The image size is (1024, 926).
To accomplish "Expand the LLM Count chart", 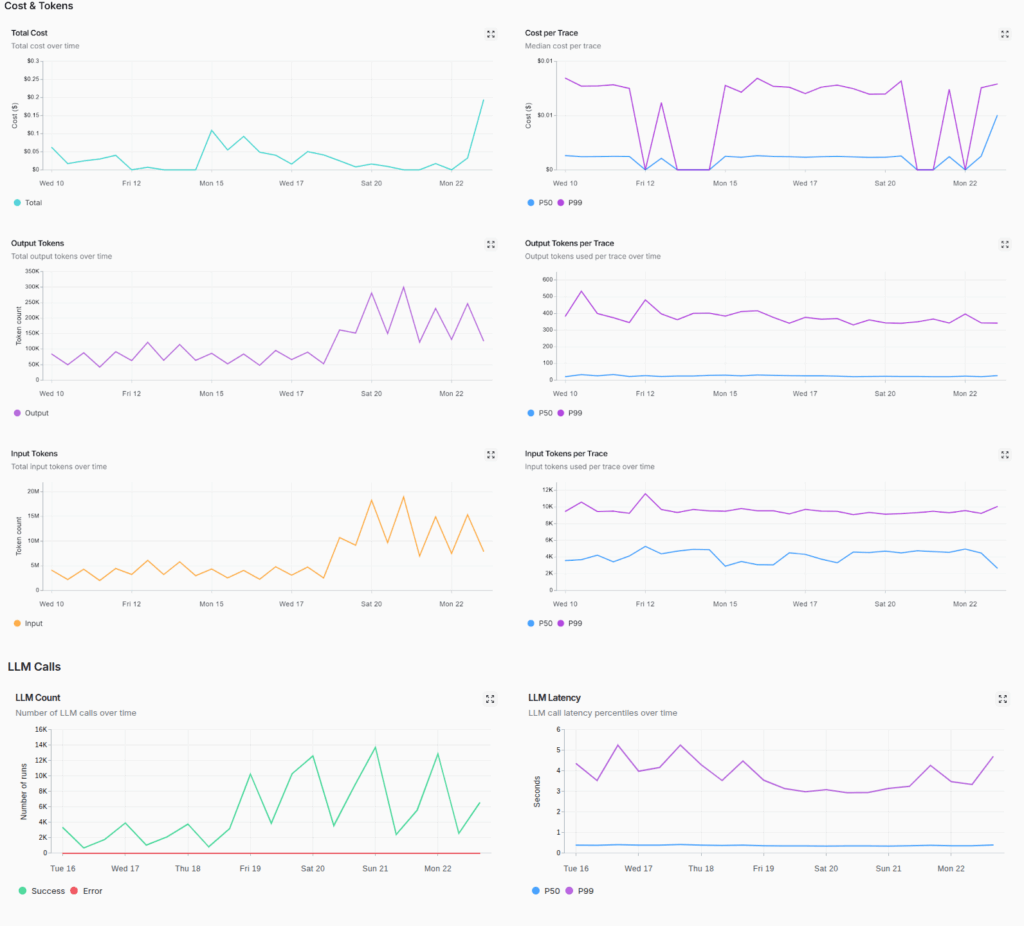I will click(x=491, y=699).
